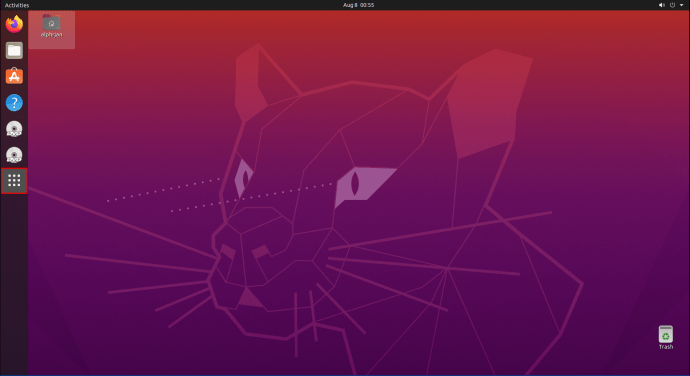Open the Help icon in dock
The width and height of the screenshot is (690, 376).
[x=14, y=103]
